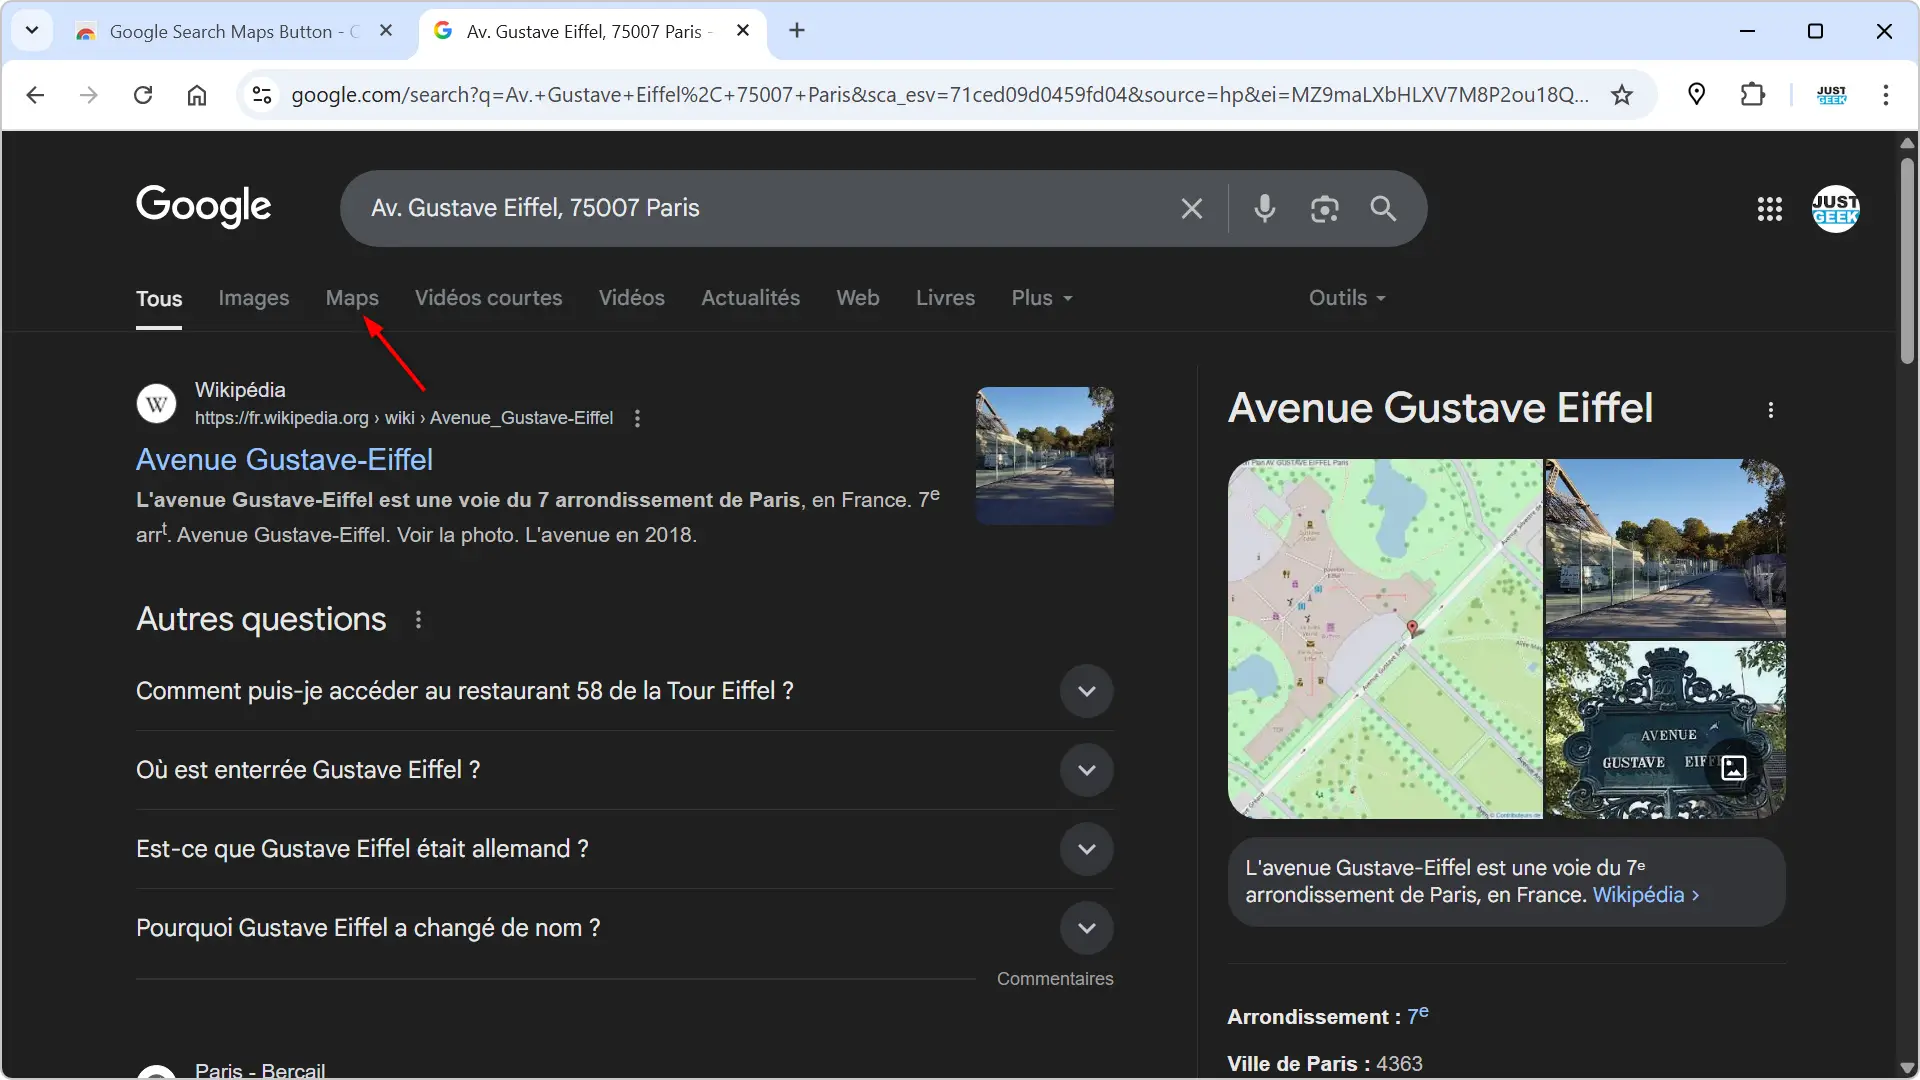Expand question about Gustave Eiffel being allemand
Viewport: 1920px width, 1080px height.
(1087, 849)
